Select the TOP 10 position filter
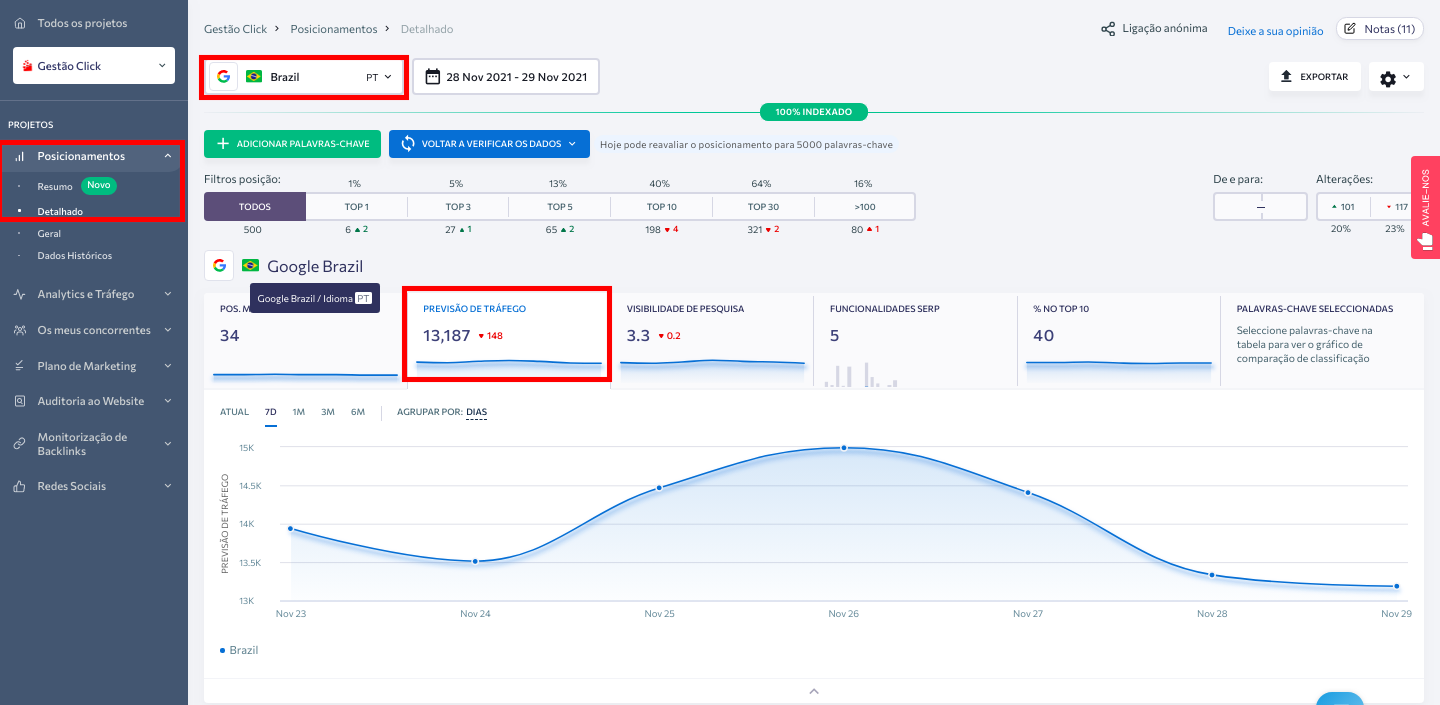The image size is (1440, 705). click(662, 207)
